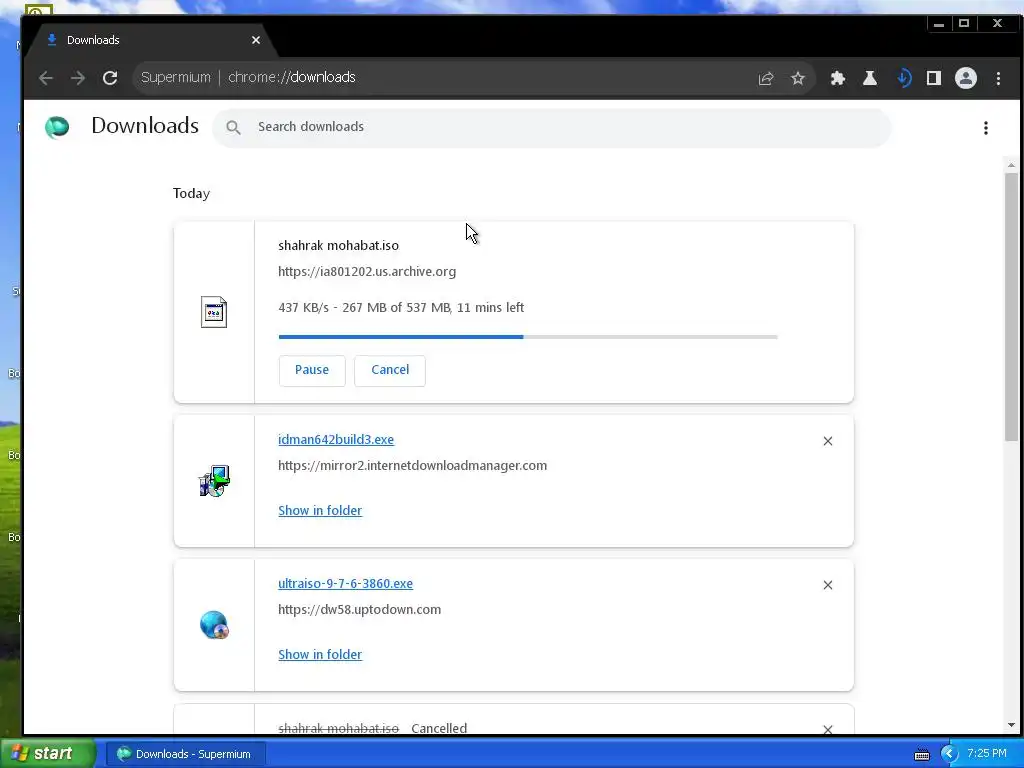1024x768 pixels.
Task: Open the Downloads page more-actions menu
Action: 985,128
